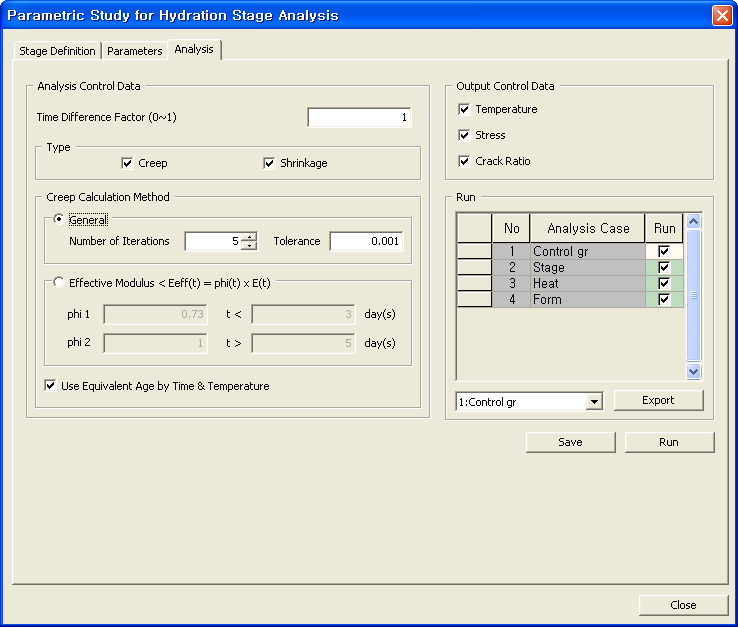Select the Effective Modulus radio option
This screenshot has height=627, width=738.
tap(60, 283)
